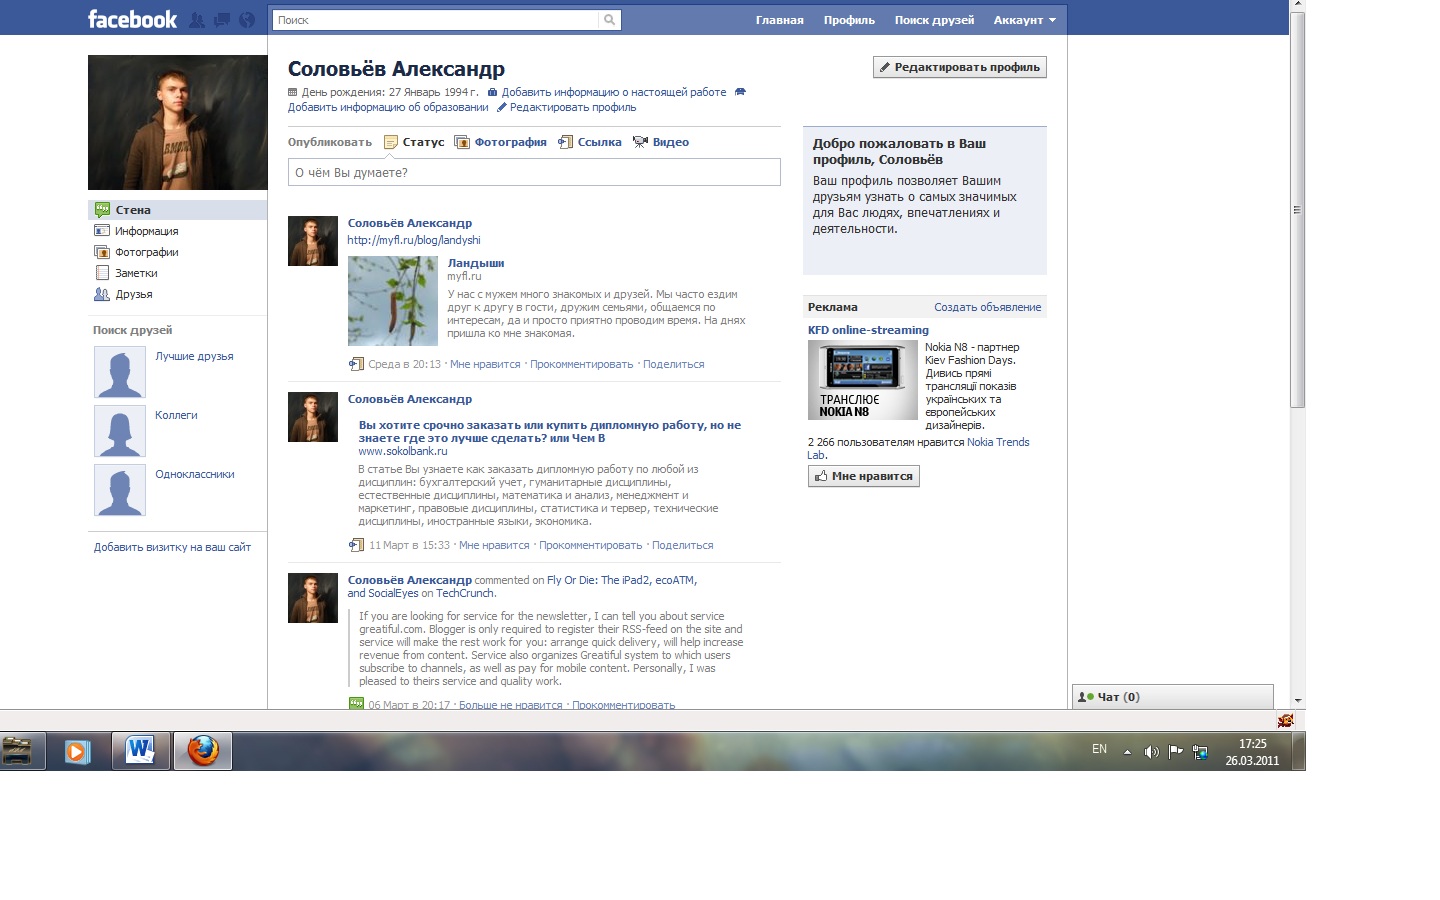Open the Ландыши post title

(x=476, y=263)
